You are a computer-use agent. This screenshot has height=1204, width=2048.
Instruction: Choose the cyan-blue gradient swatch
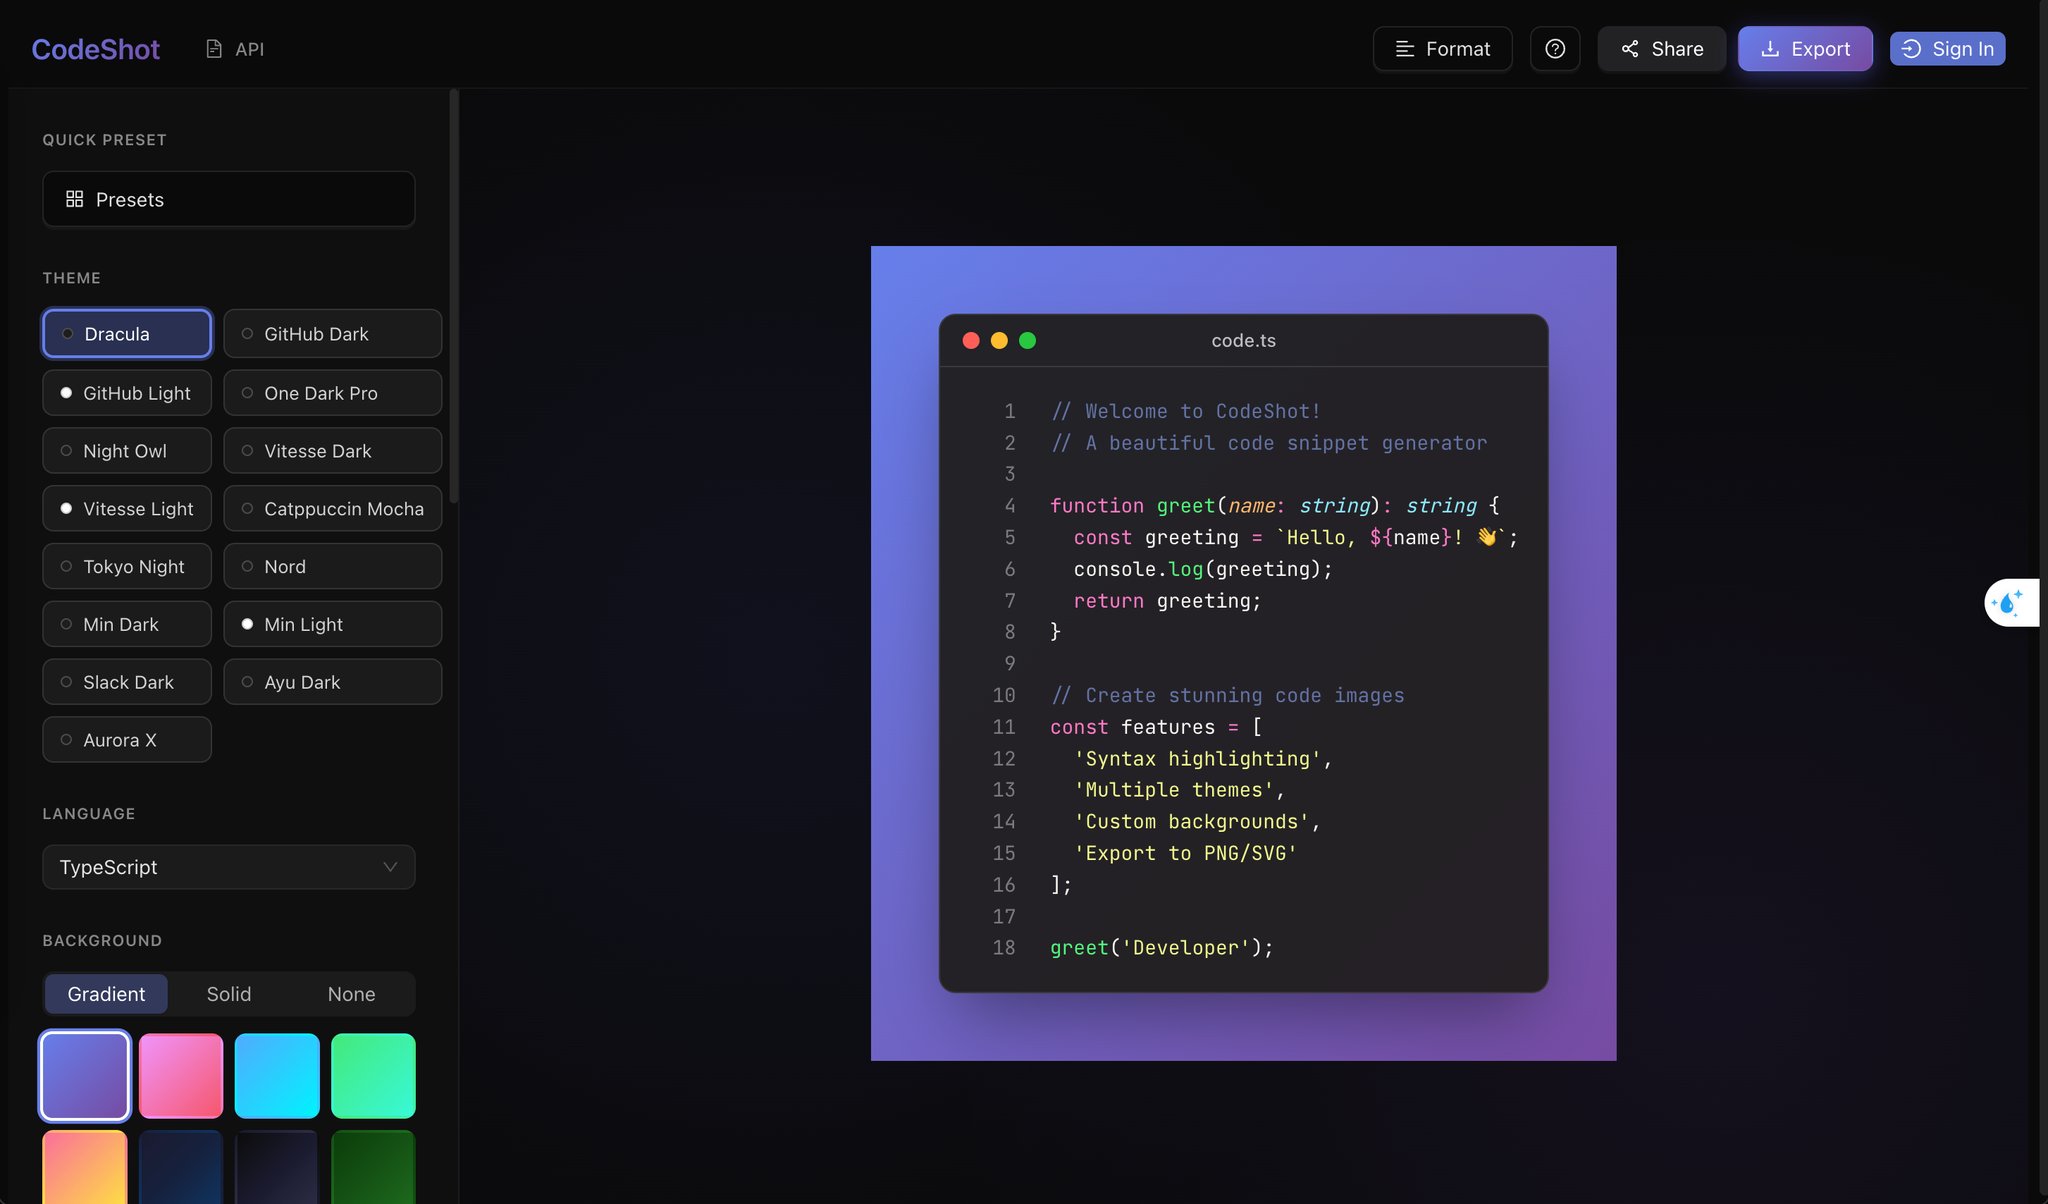coord(277,1076)
